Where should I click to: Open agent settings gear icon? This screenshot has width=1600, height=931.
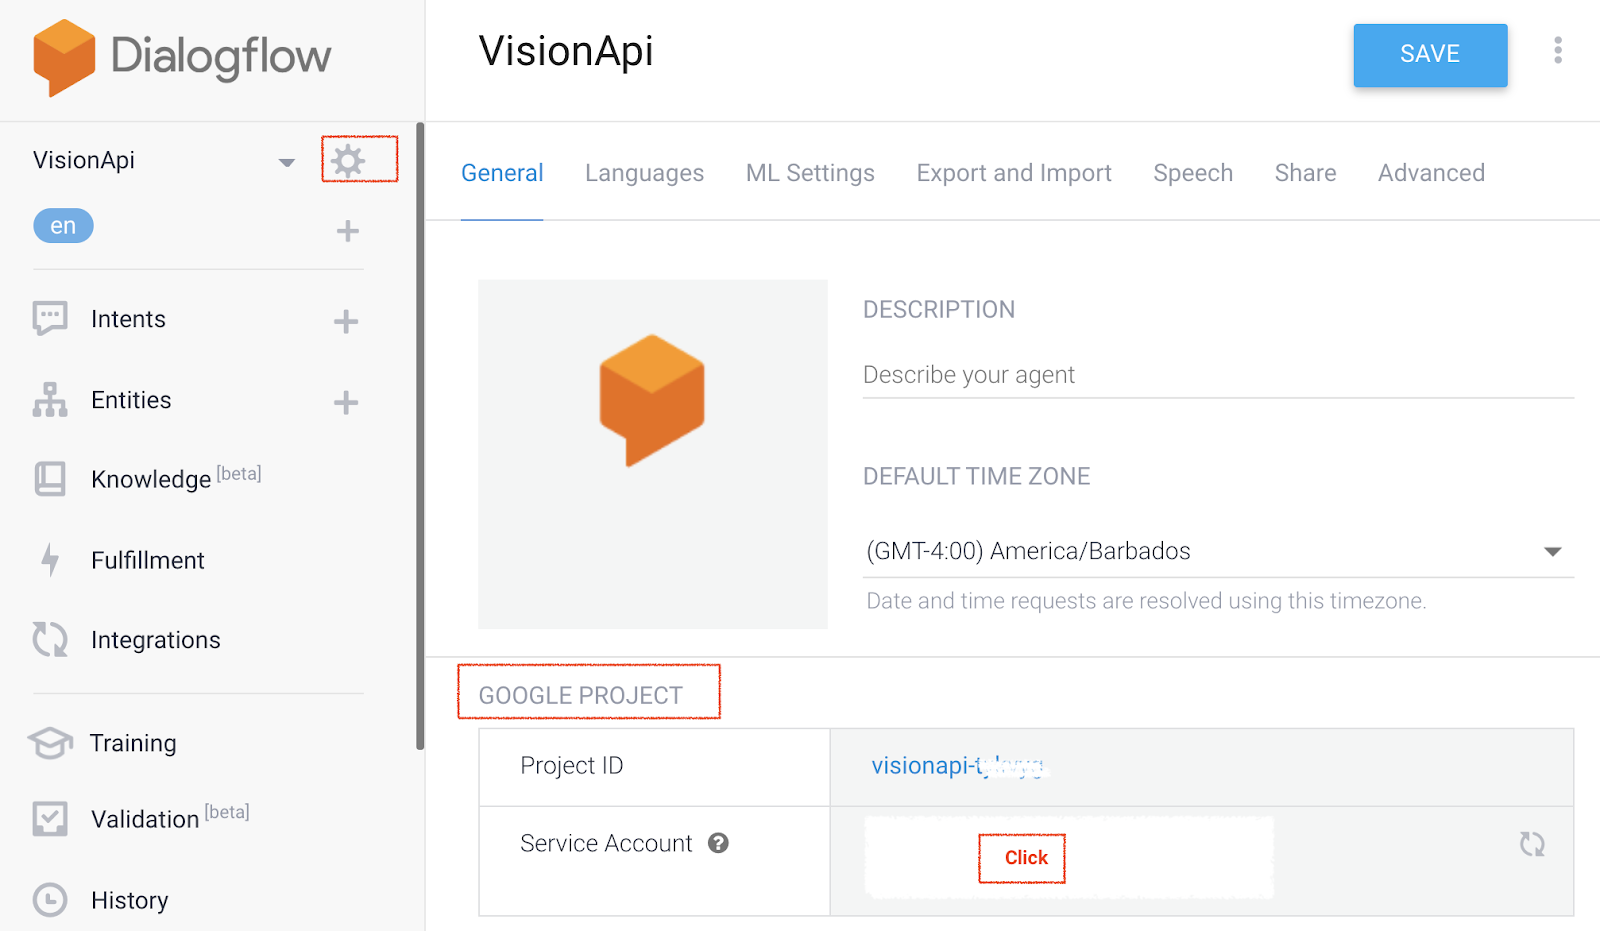pos(348,160)
